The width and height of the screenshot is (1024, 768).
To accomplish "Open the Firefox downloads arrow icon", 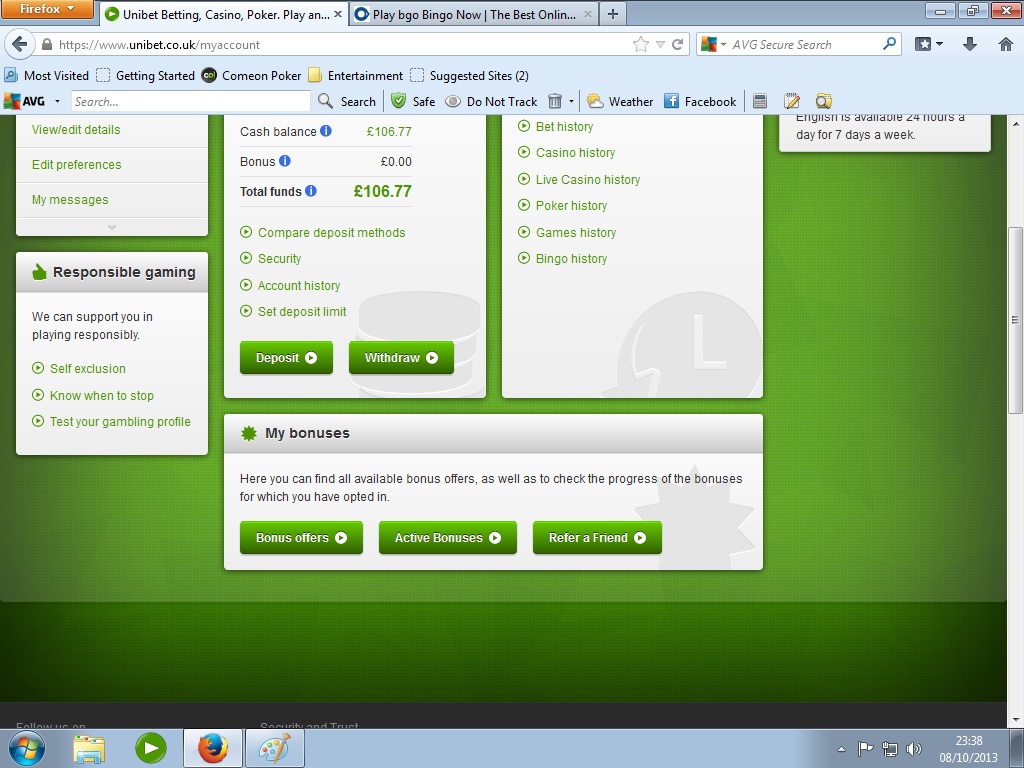I will 969,44.
